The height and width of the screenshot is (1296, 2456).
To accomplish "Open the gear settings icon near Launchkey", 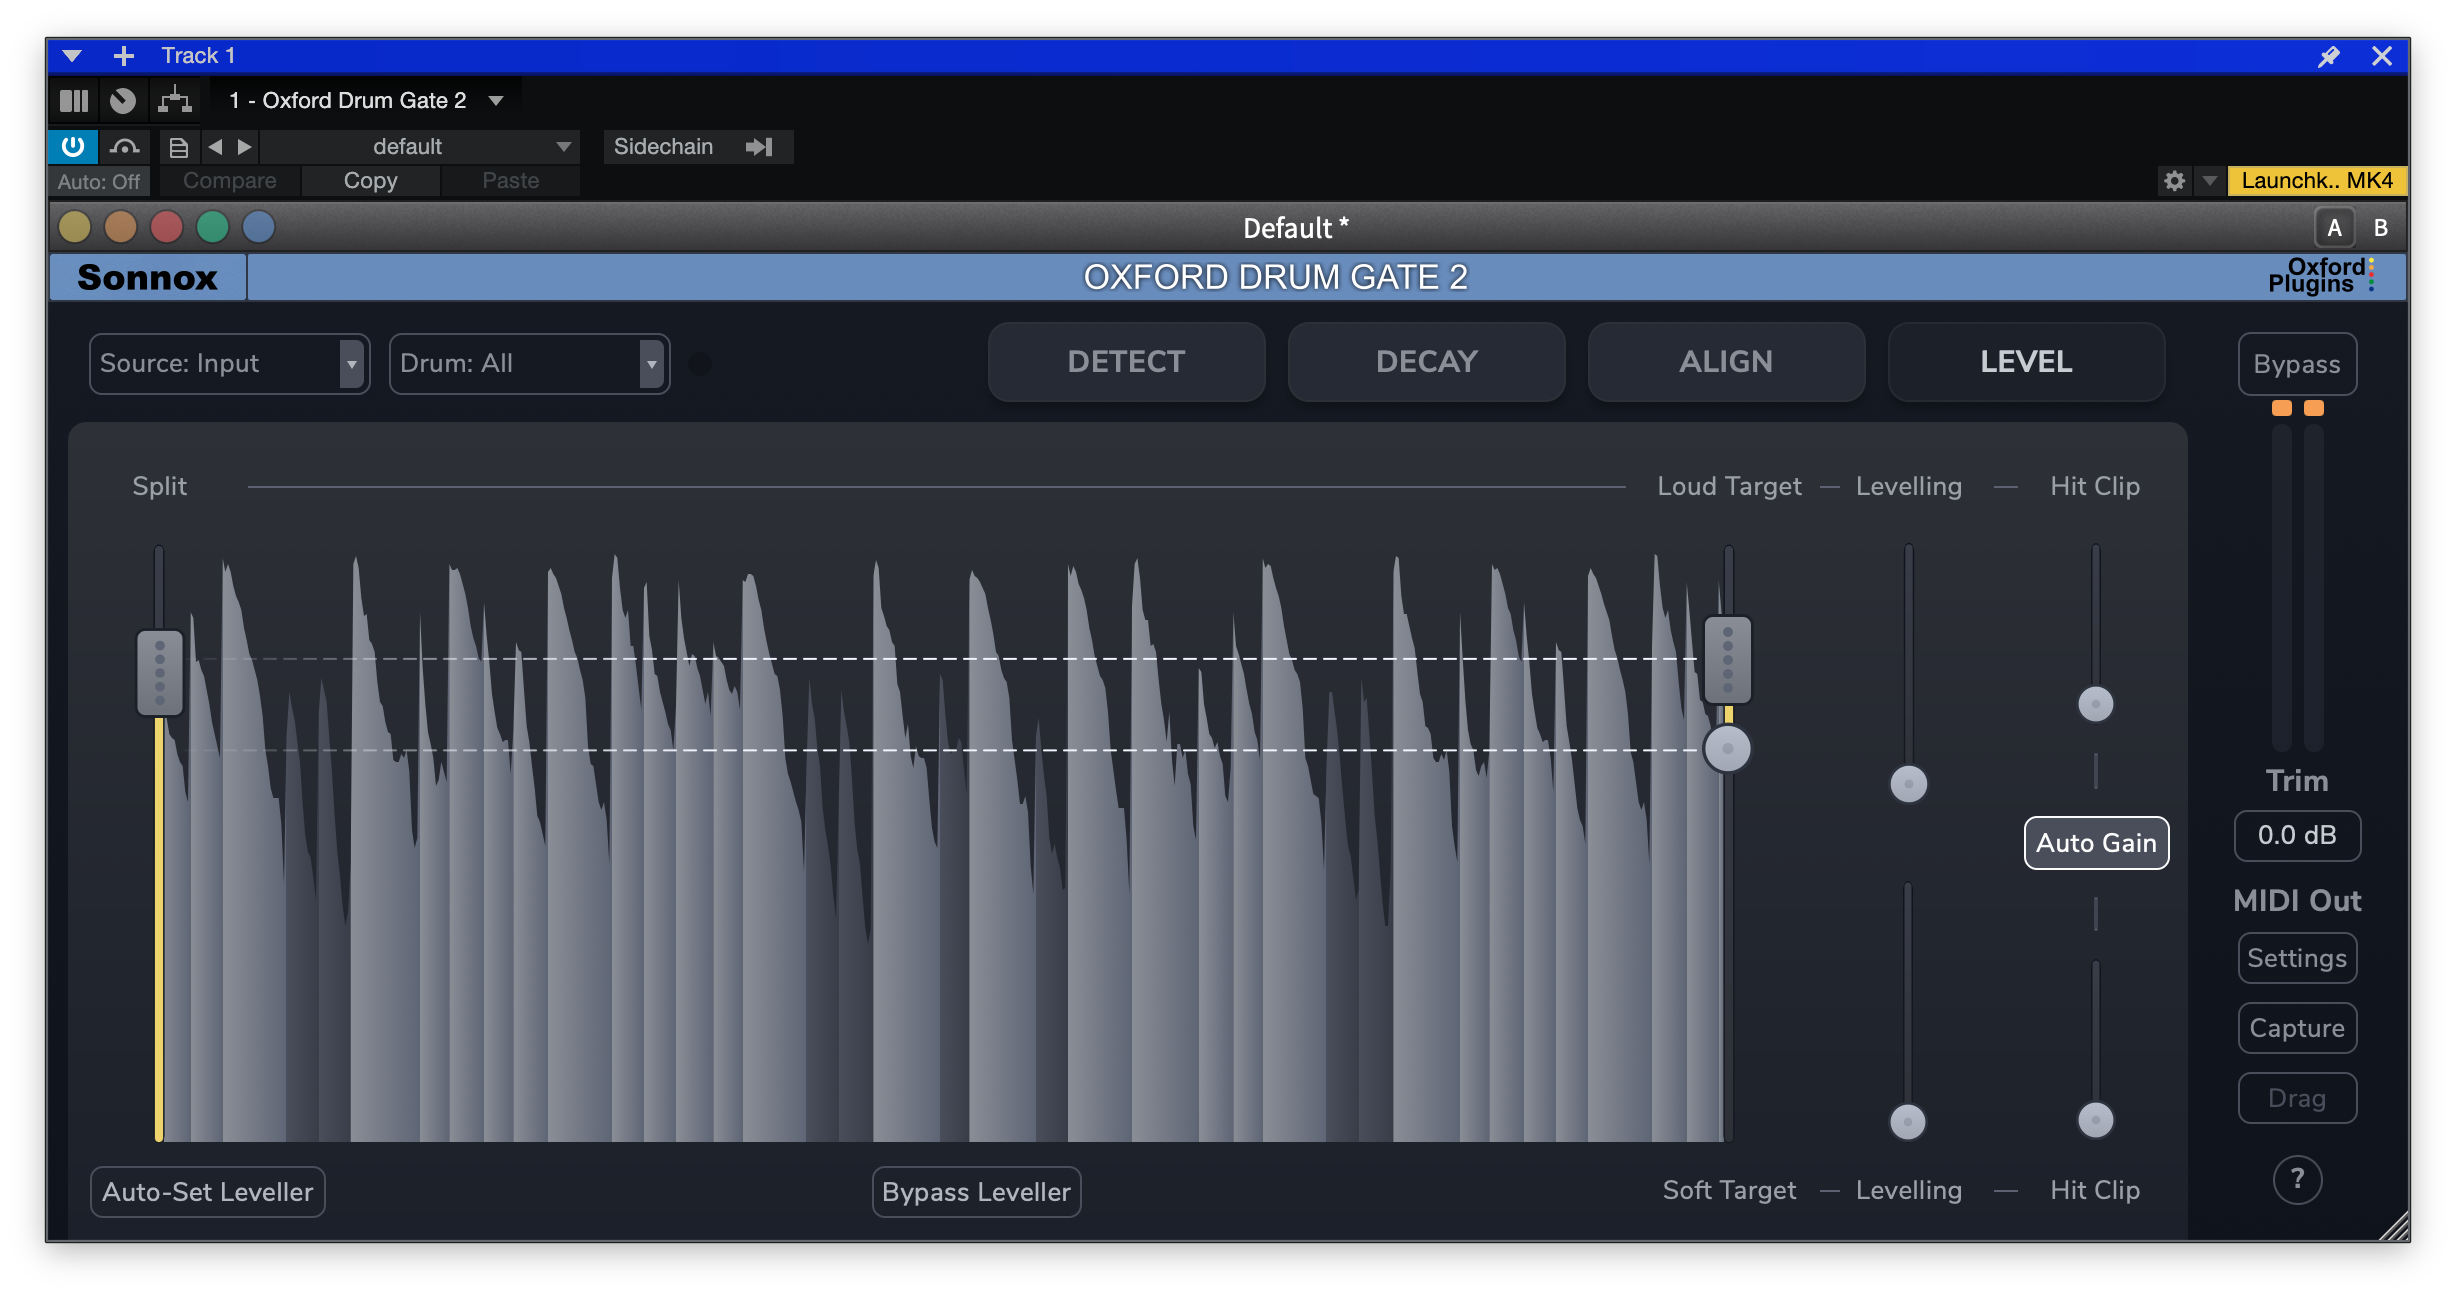I will point(2175,181).
